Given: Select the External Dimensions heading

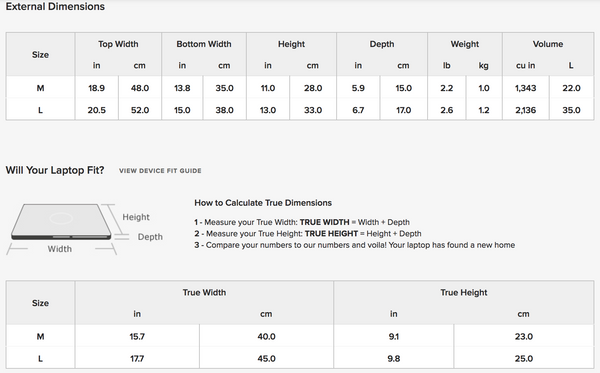Looking at the screenshot, I should coord(55,7).
